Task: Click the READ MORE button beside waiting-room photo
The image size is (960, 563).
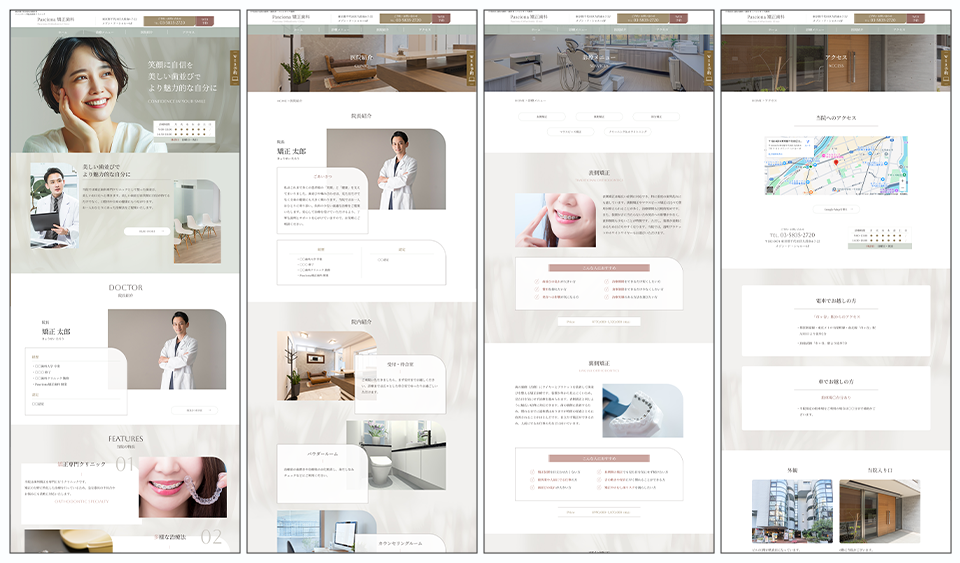Action: (147, 231)
